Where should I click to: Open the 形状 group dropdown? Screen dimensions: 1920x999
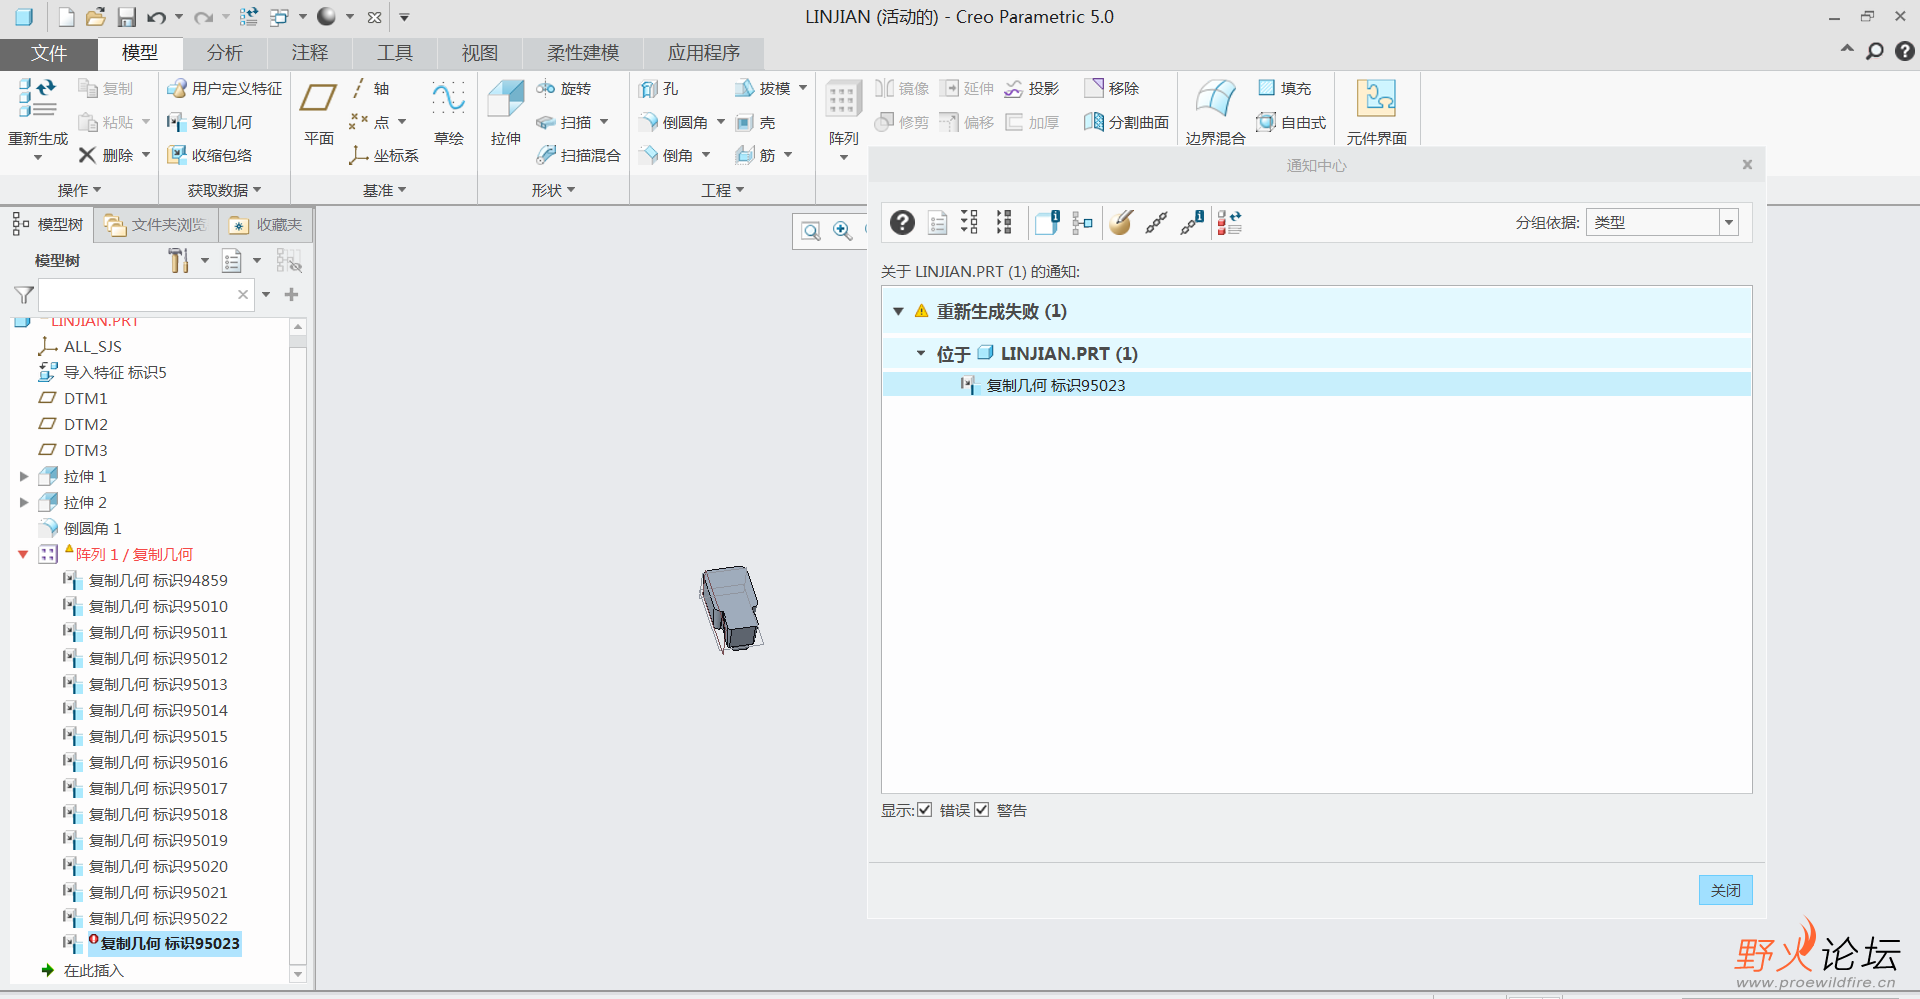point(553,190)
